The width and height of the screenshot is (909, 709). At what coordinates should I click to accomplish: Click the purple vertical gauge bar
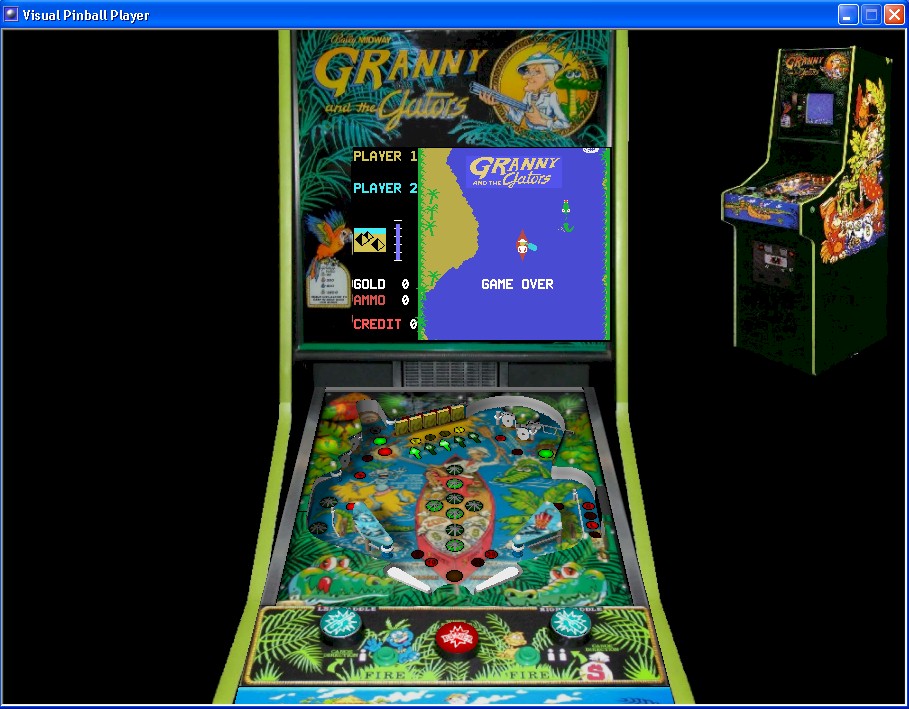tap(398, 241)
